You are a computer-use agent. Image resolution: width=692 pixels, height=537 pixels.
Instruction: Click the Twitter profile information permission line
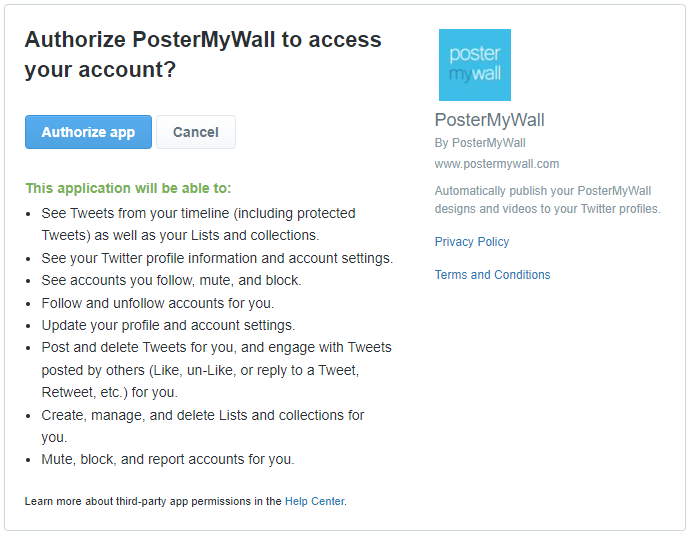coord(217,258)
